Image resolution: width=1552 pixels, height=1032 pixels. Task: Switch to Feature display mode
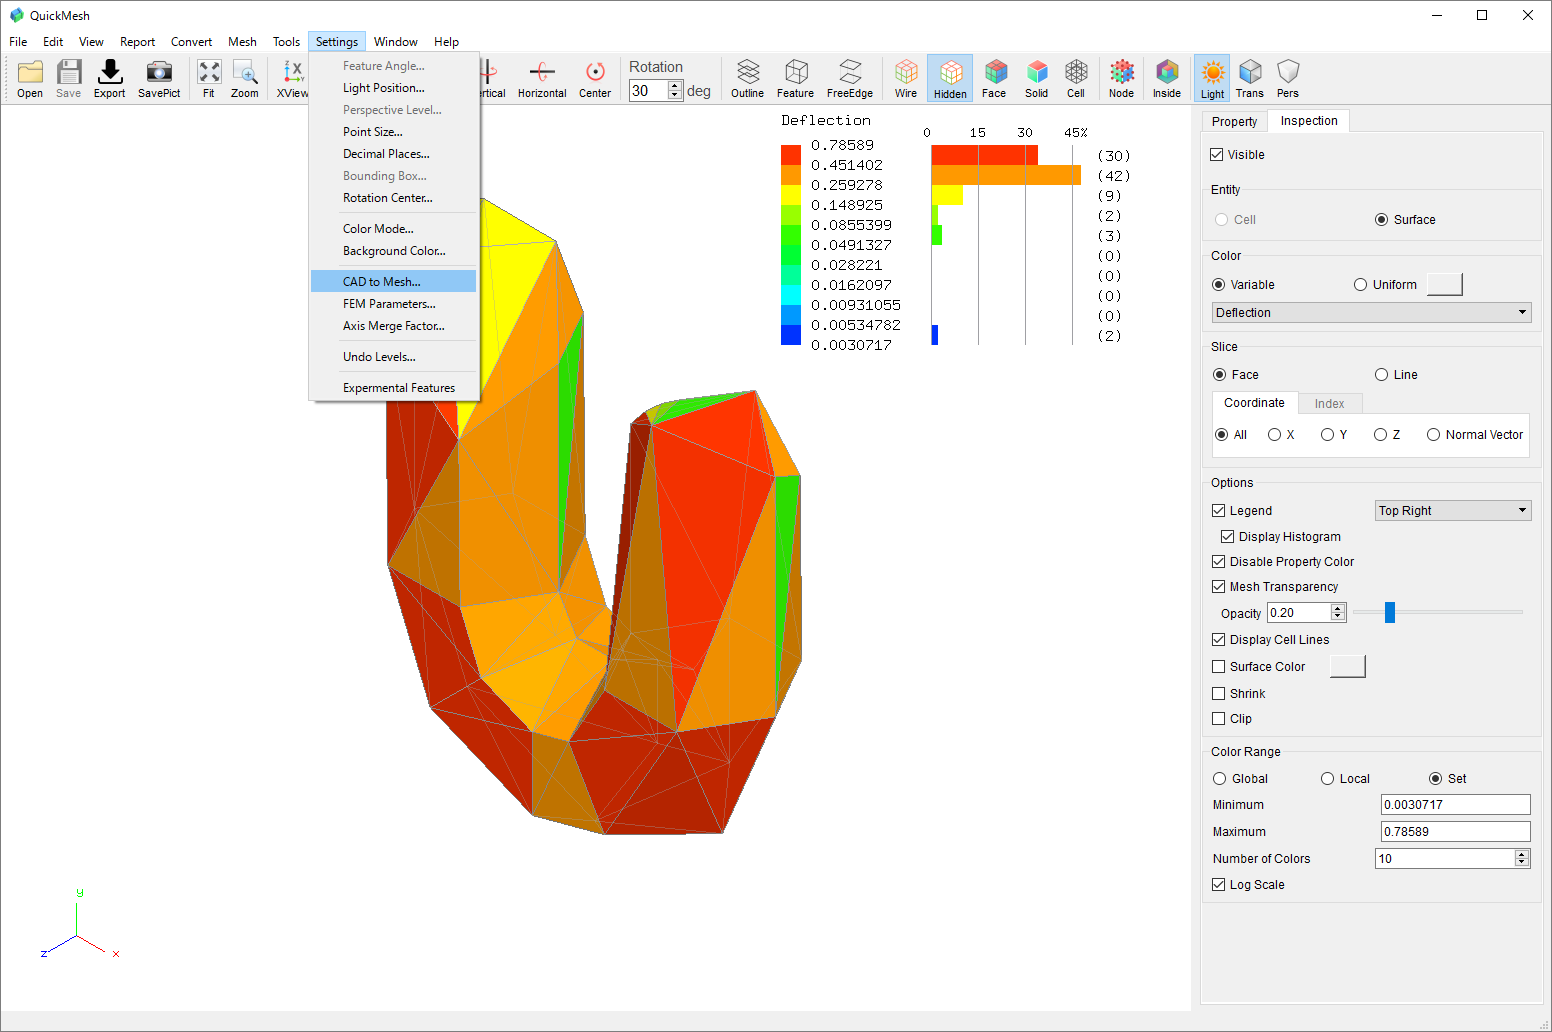795,78
